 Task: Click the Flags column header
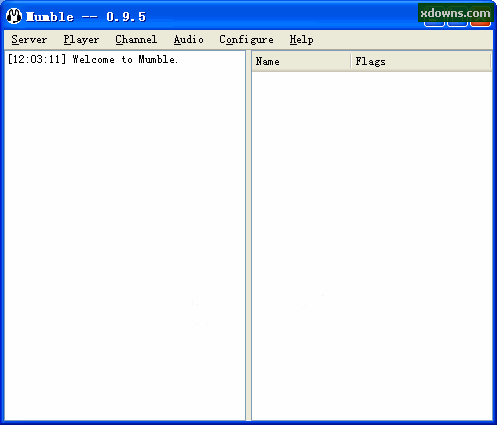point(421,61)
